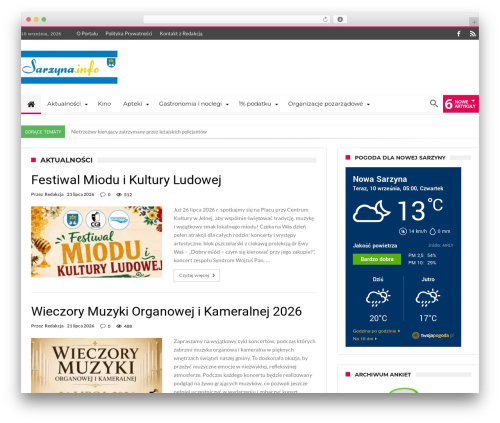Open Godzina po godzinie forecast link
This screenshot has width=500, height=423.
pyautogui.click(x=376, y=331)
